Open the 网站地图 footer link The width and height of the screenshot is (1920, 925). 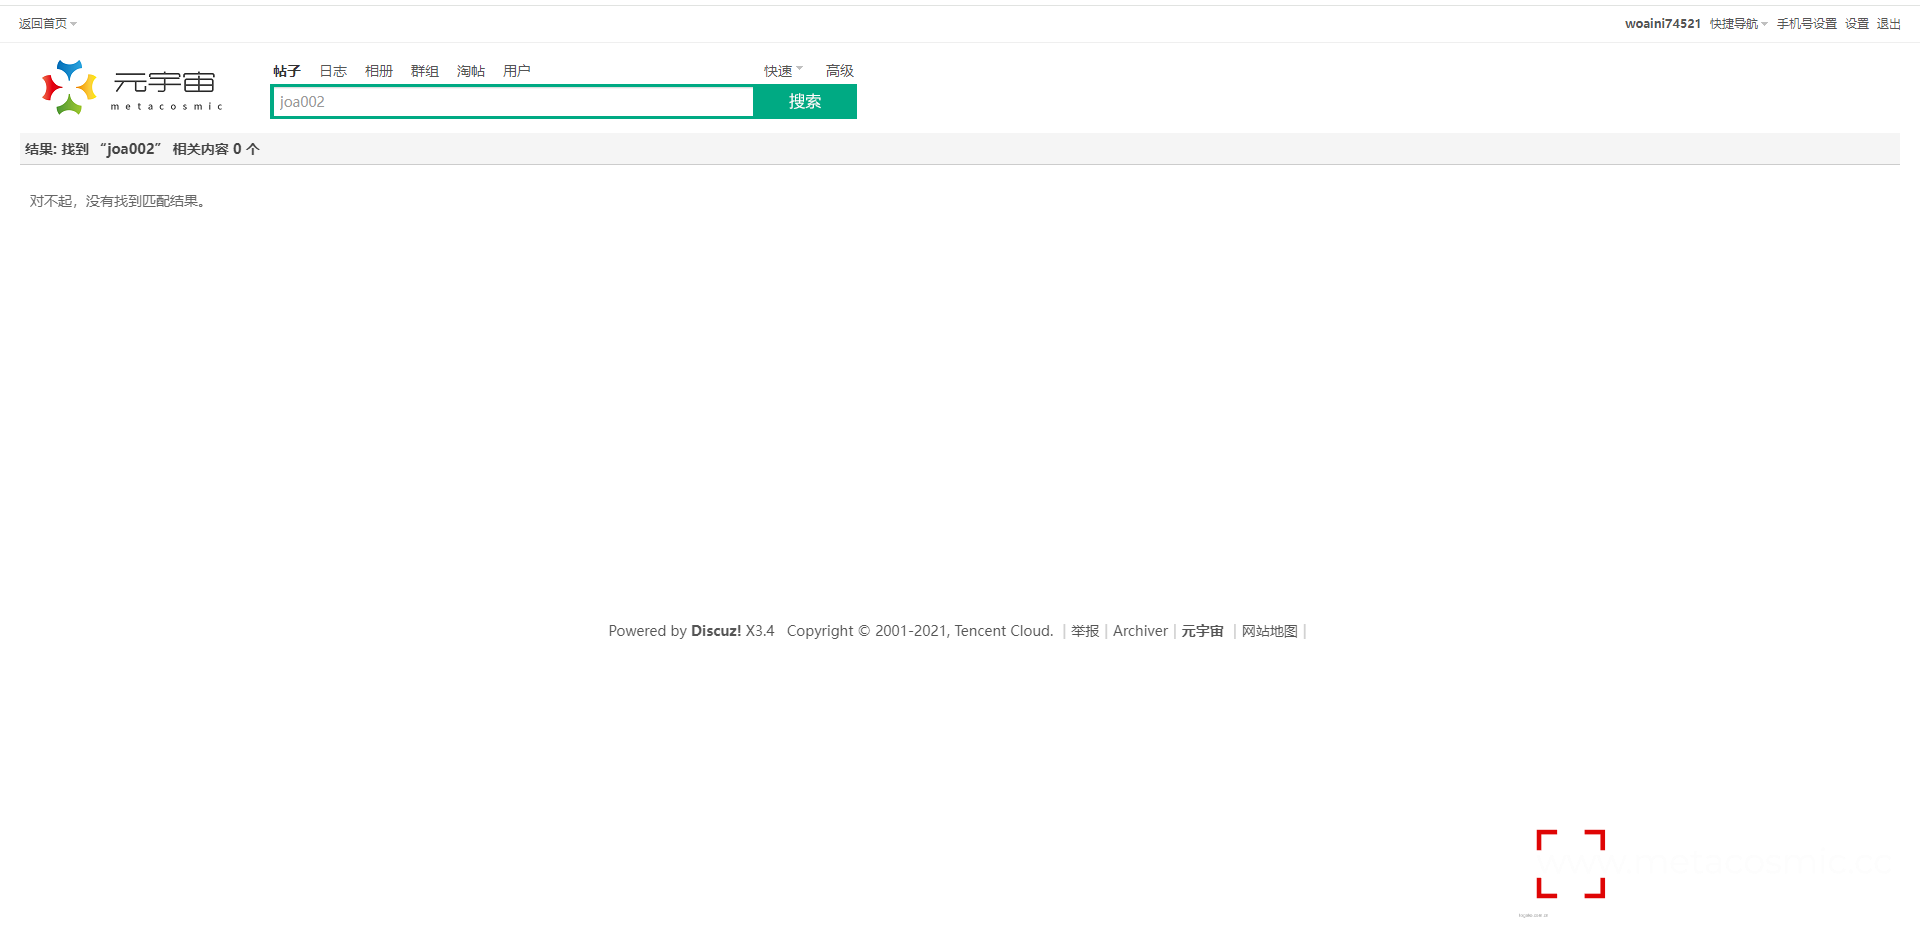click(x=1270, y=631)
